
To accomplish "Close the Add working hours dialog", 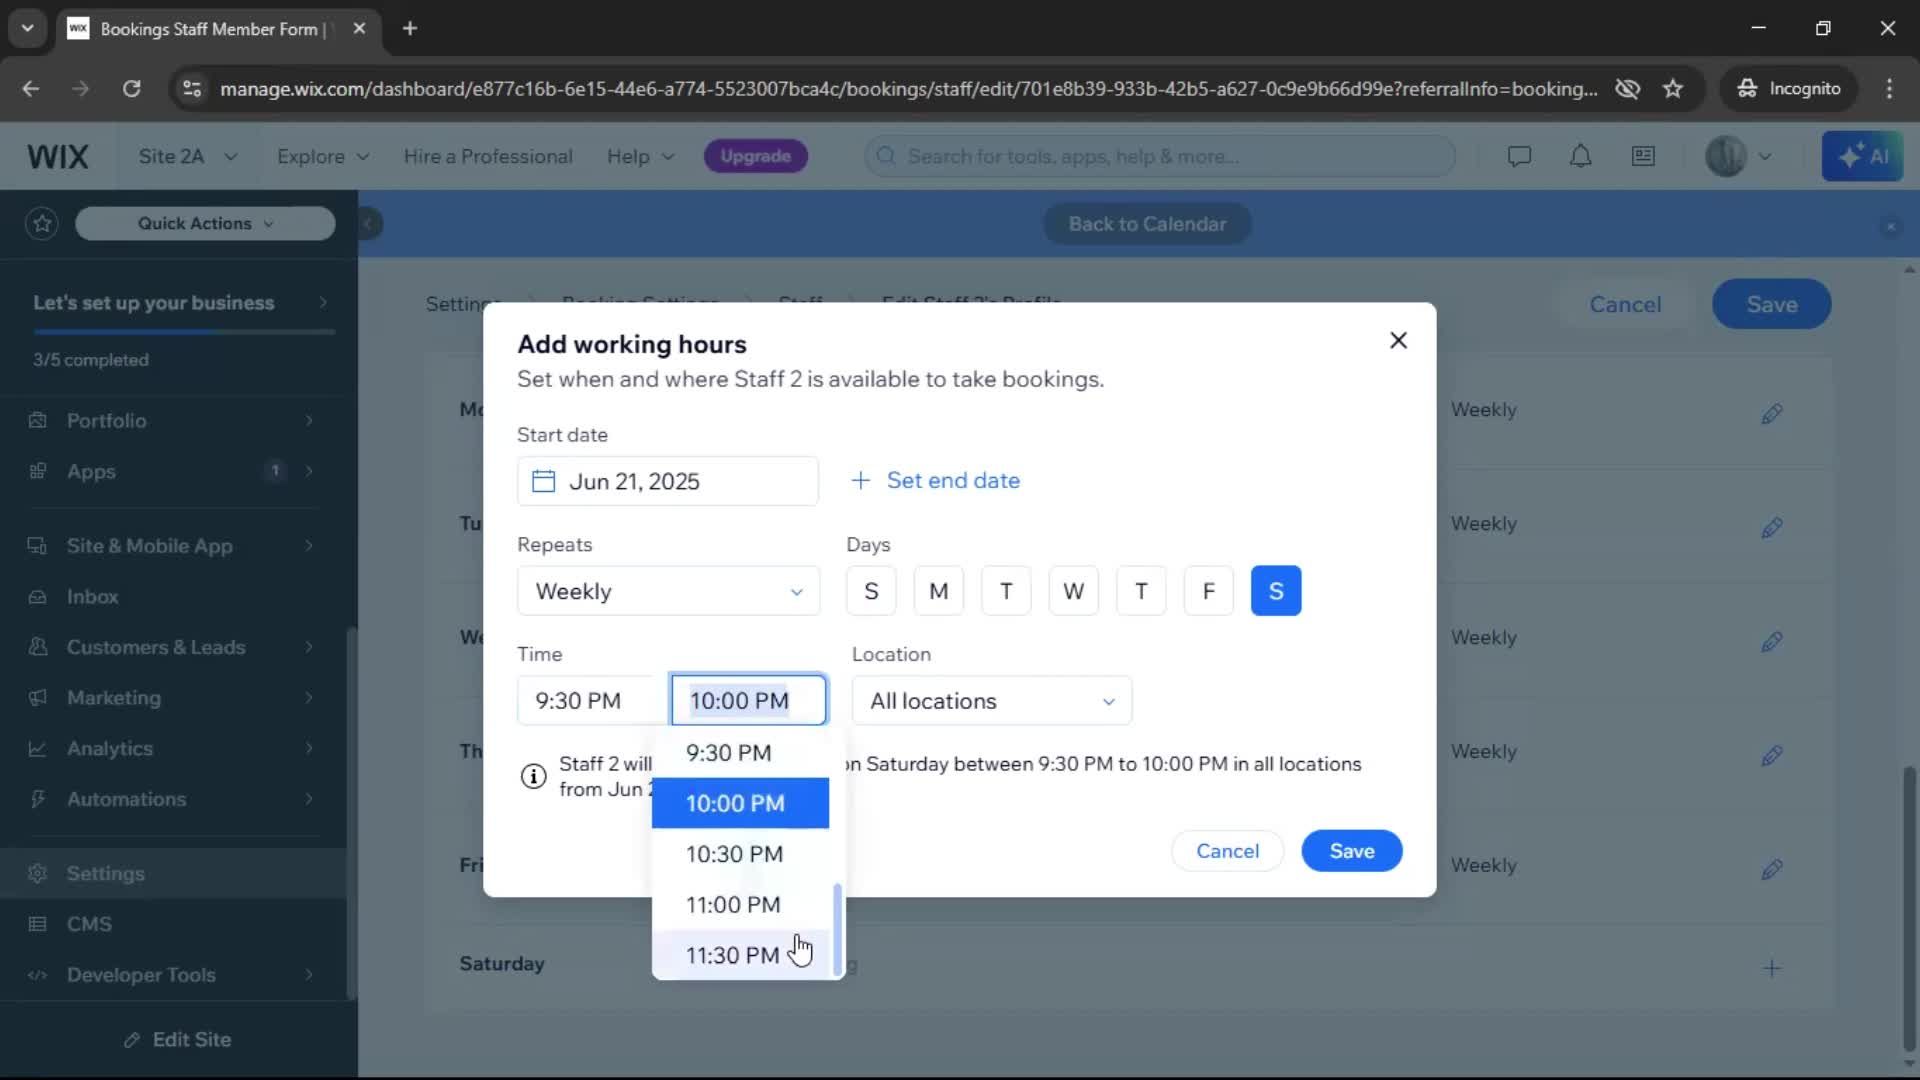I will (1398, 340).
